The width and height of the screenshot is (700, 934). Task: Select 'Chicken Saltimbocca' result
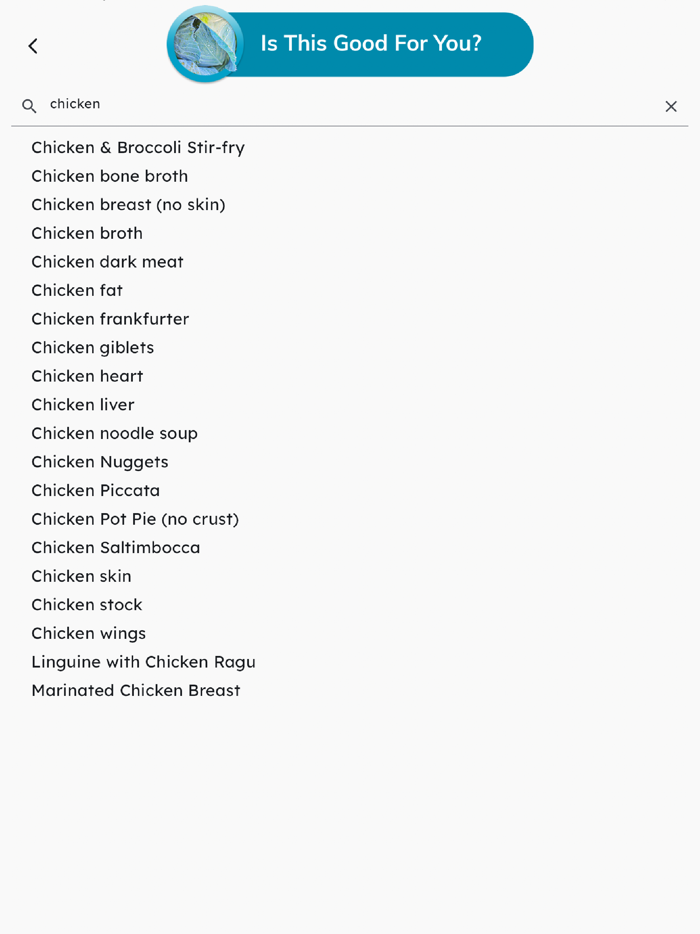[116, 547]
